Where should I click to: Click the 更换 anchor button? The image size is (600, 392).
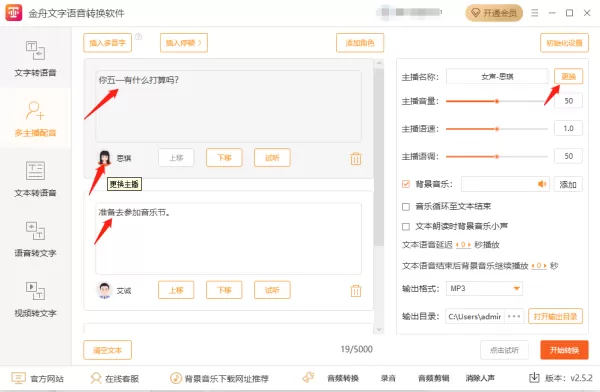(x=568, y=76)
